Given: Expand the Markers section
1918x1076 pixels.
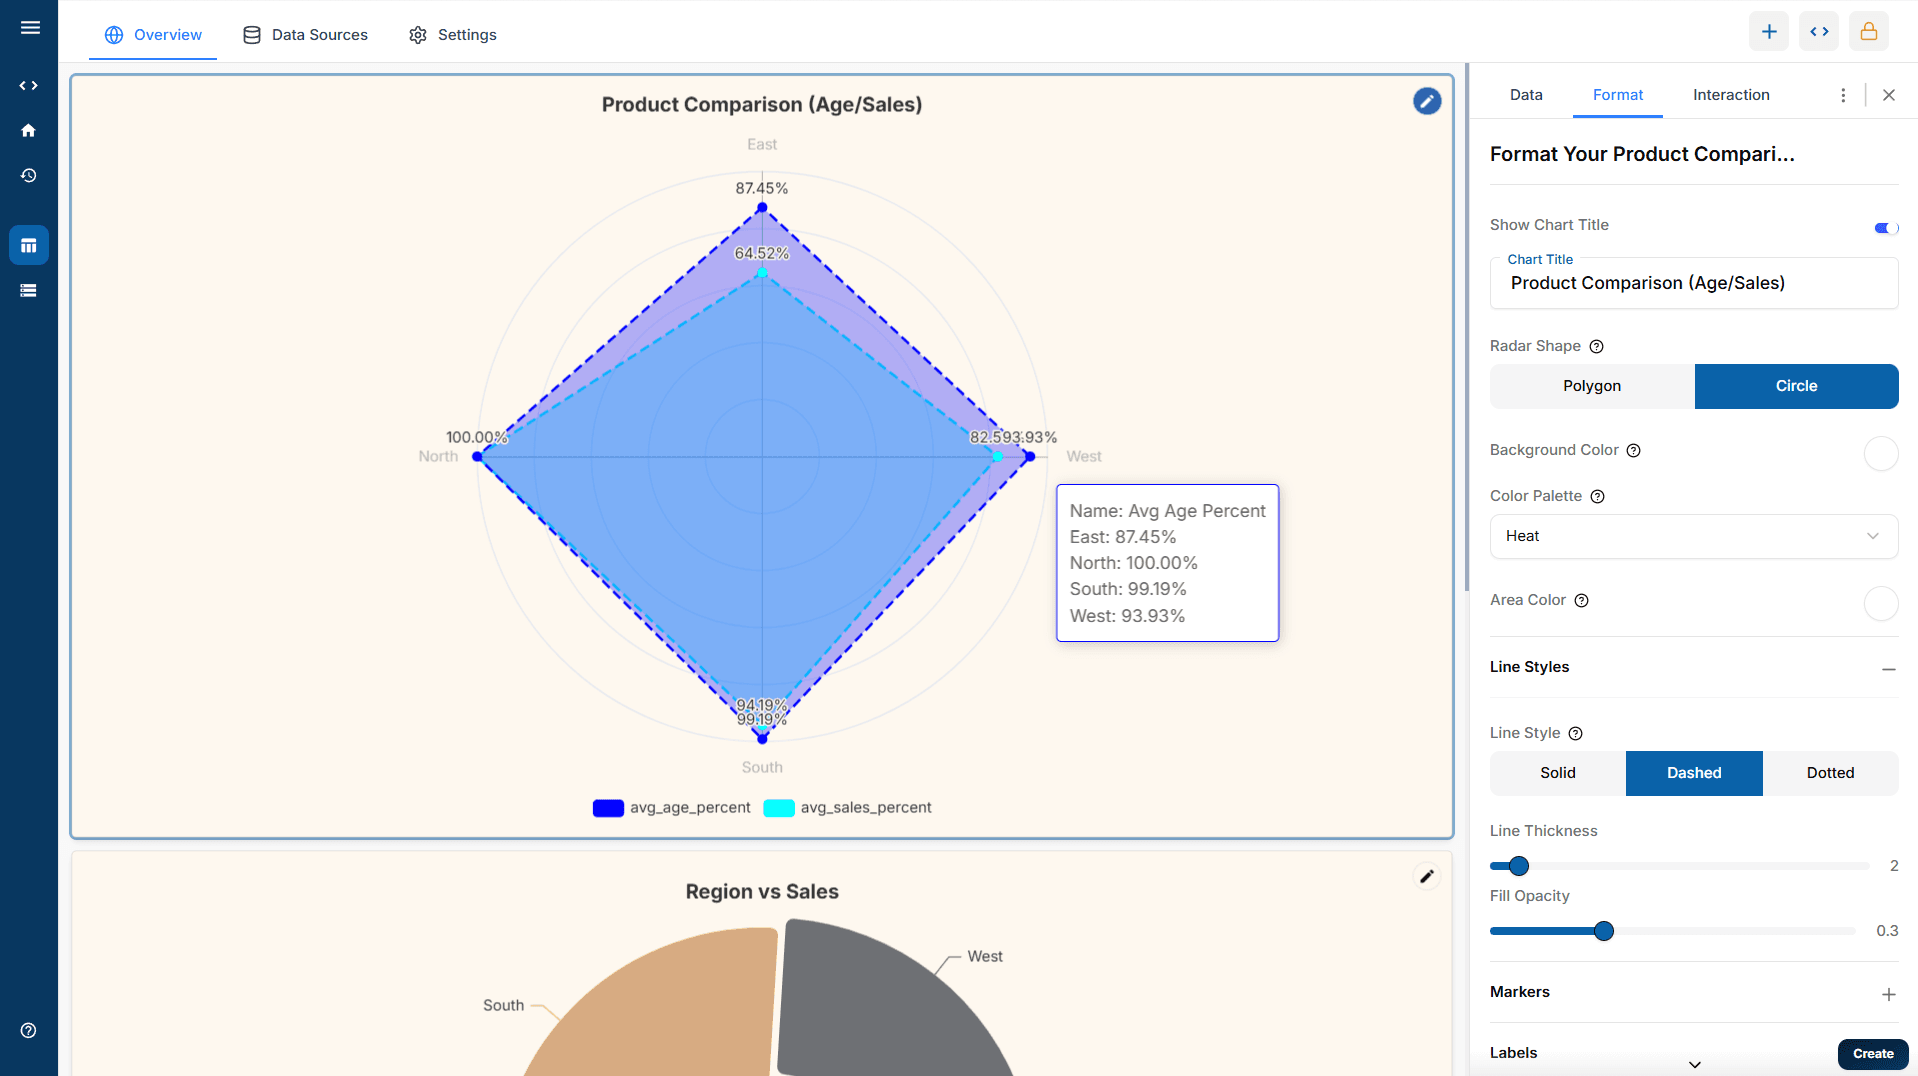Looking at the screenshot, I should click(x=1889, y=994).
